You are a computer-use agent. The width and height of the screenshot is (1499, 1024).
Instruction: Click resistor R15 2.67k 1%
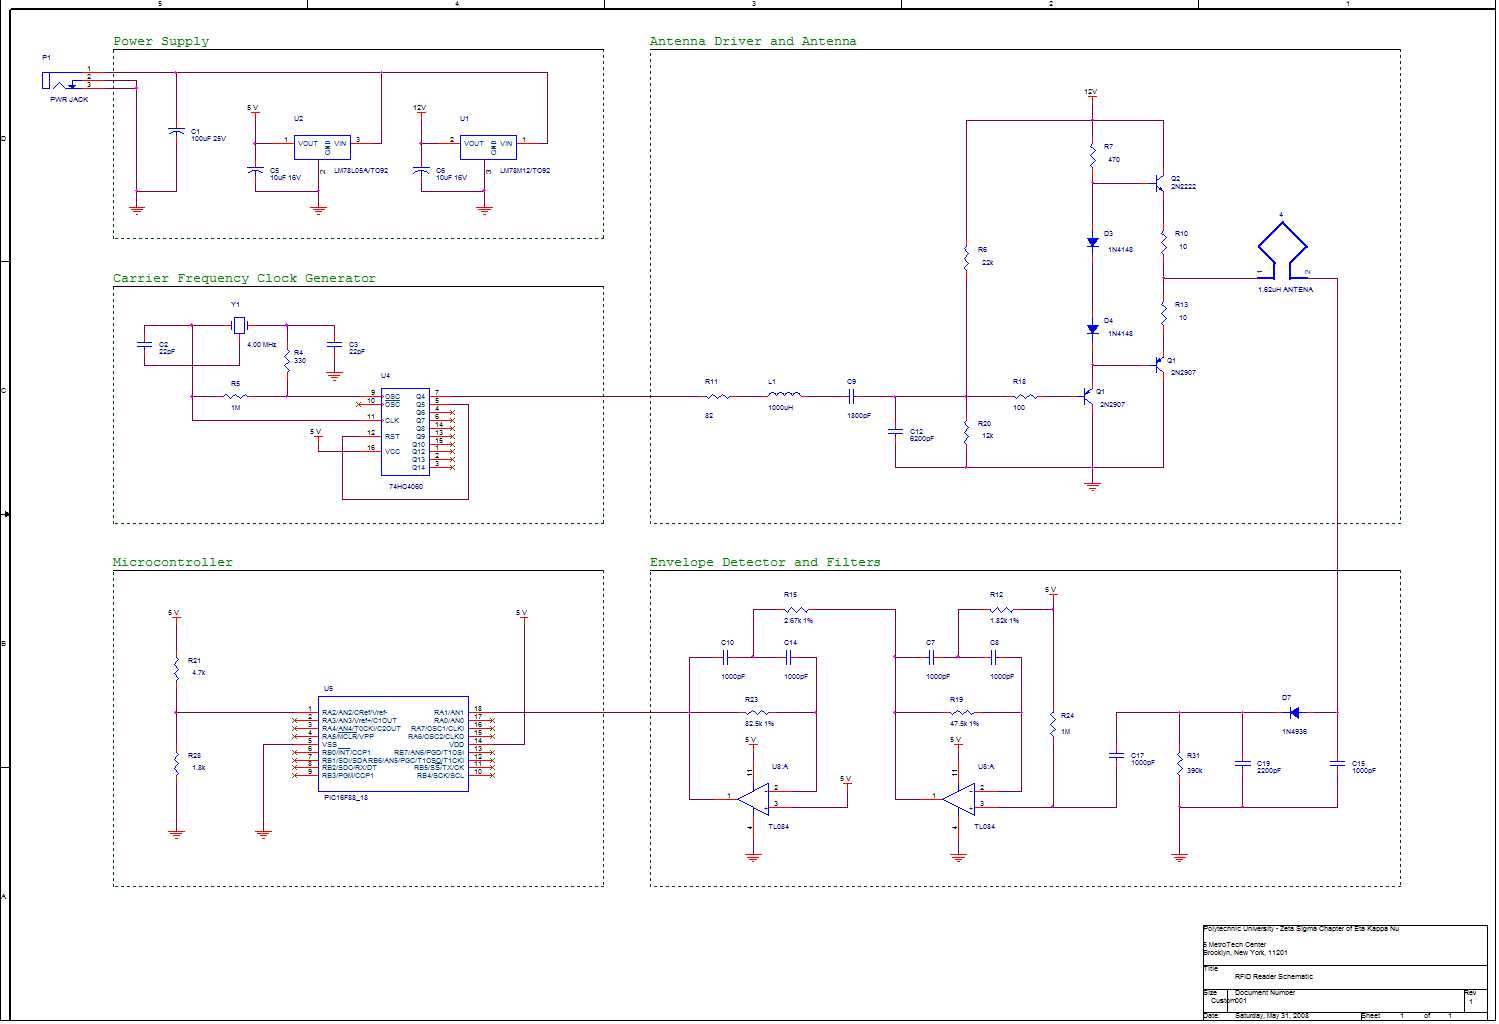tap(795, 609)
